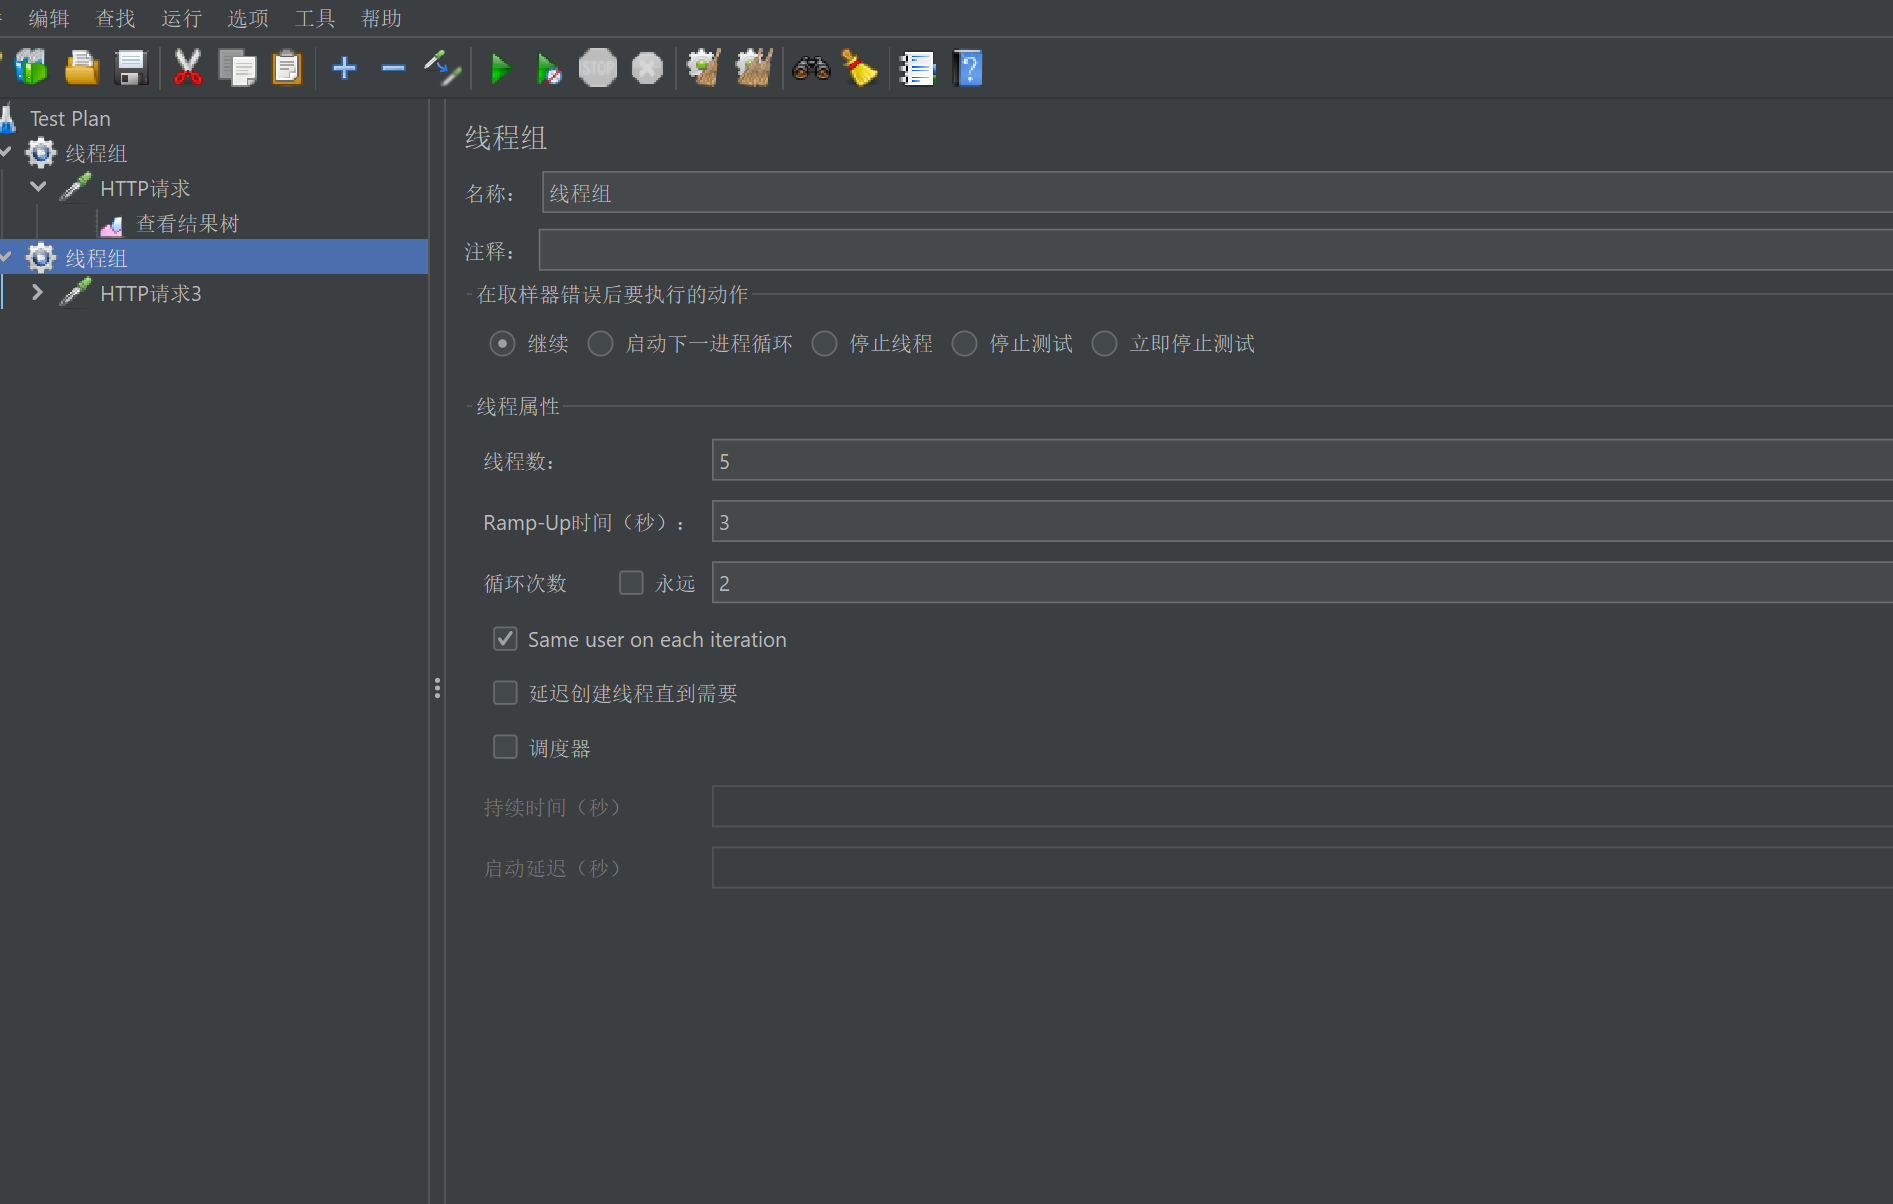Save the test plan with floppy icon
The height and width of the screenshot is (1204, 1893).
(x=132, y=68)
